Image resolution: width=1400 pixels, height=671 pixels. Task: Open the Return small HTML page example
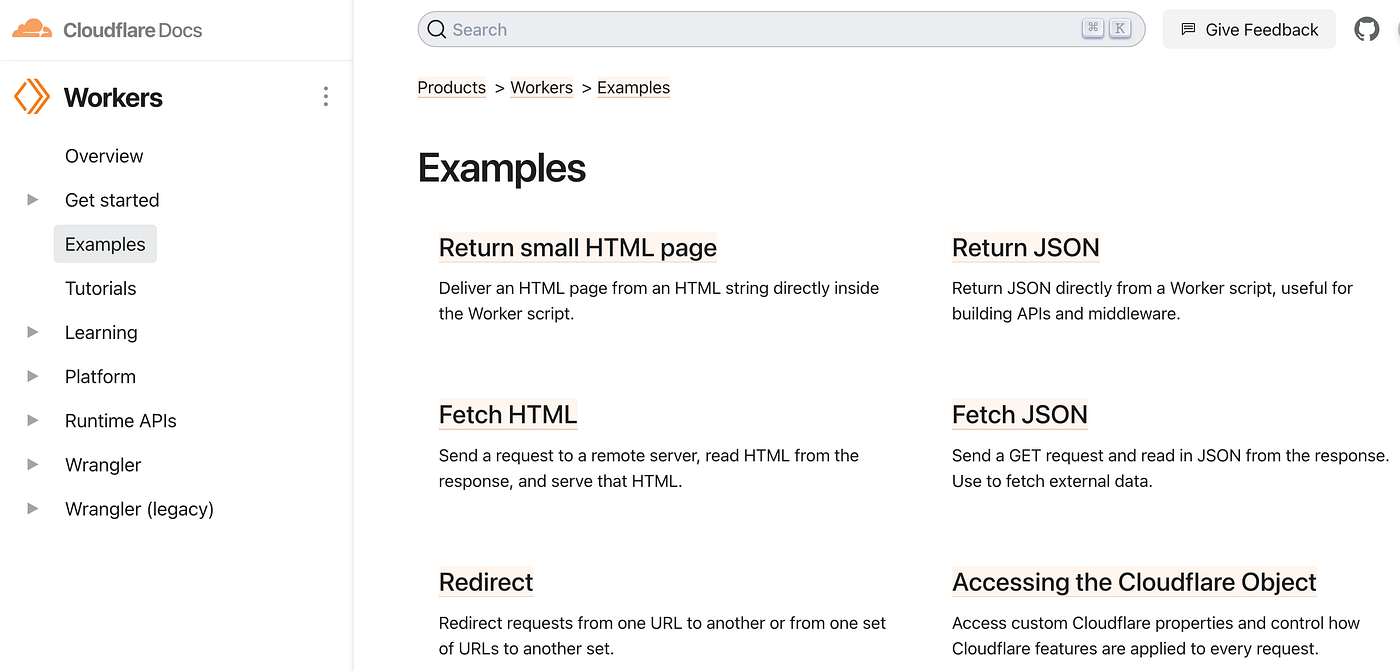[x=577, y=247]
